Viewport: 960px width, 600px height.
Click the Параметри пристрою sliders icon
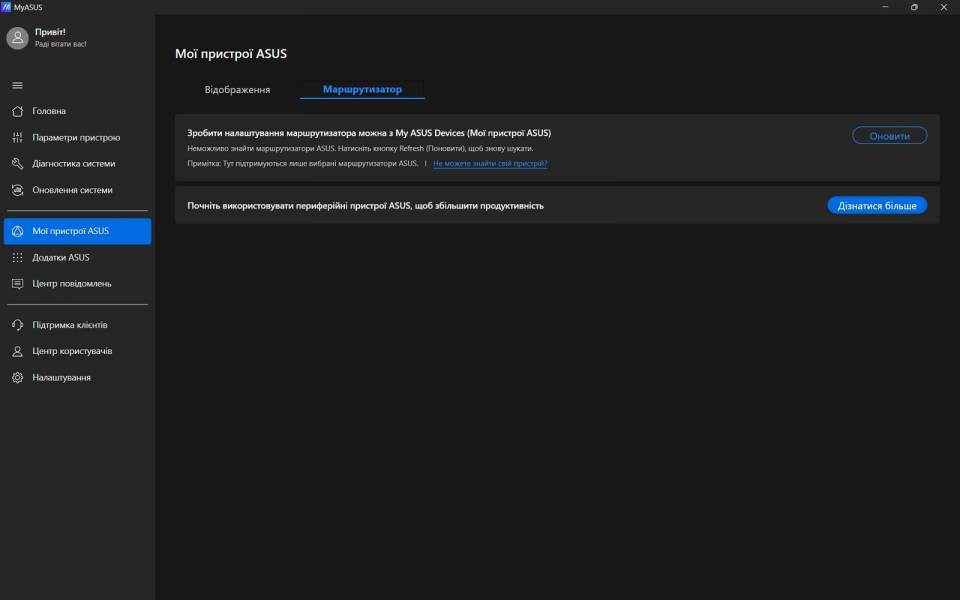(x=17, y=137)
